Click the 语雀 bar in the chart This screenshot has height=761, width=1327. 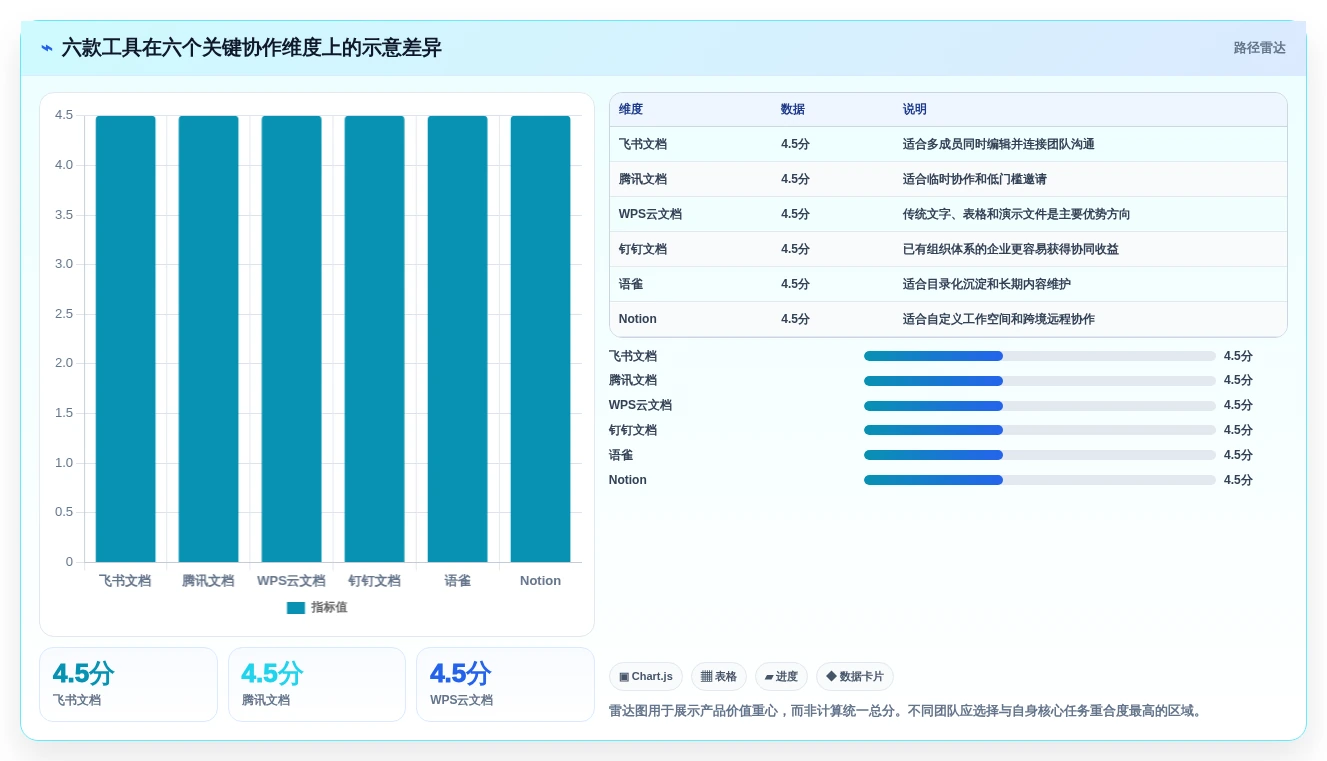(458, 339)
